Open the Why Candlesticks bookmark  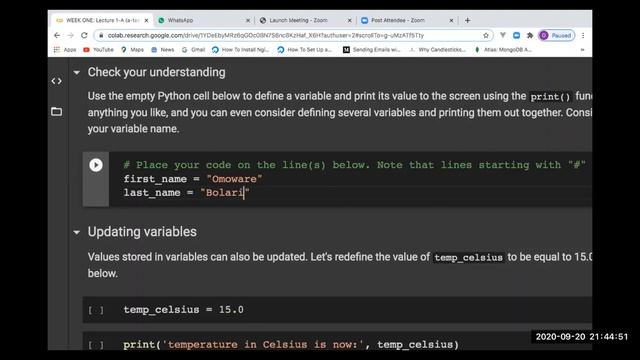[x=438, y=50]
